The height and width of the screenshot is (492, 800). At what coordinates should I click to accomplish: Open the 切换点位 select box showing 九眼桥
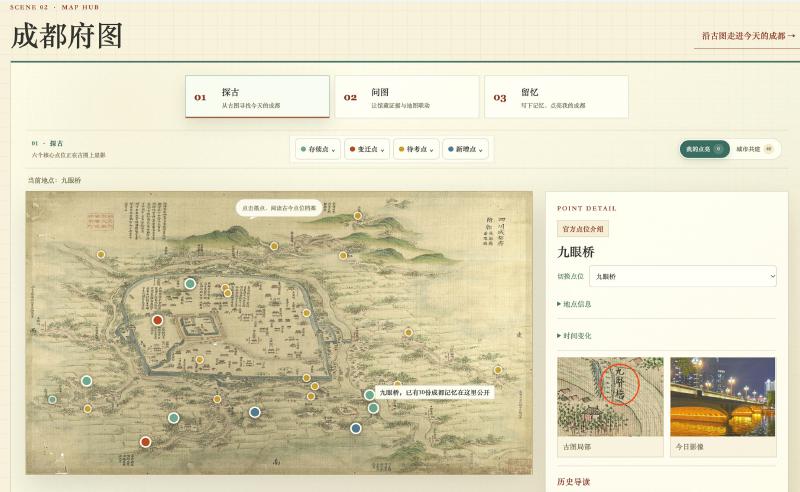pyautogui.click(x=683, y=276)
